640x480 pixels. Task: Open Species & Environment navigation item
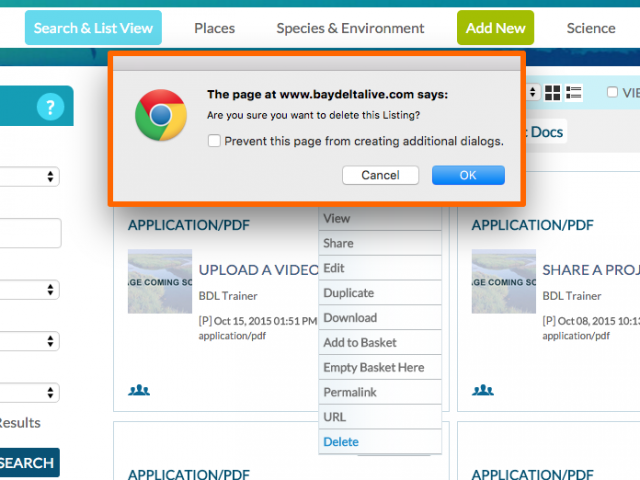(x=350, y=28)
